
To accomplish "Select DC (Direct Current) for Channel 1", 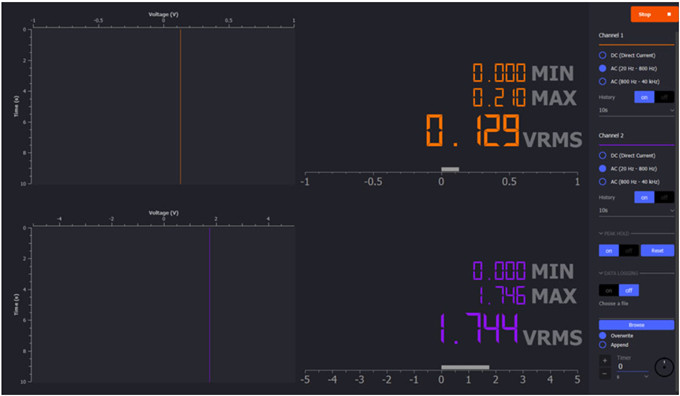I will pos(602,55).
